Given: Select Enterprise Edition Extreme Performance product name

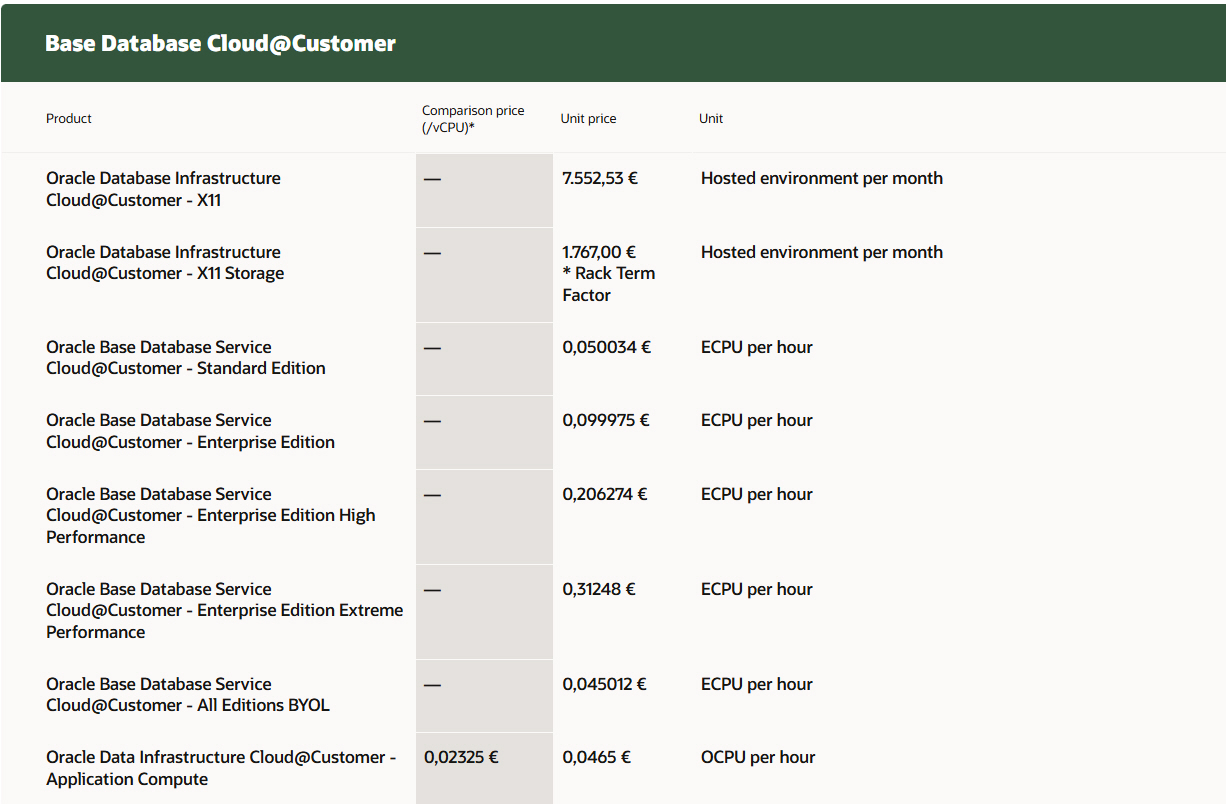Looking at the screenshot, I should click(x=225, y=610).
